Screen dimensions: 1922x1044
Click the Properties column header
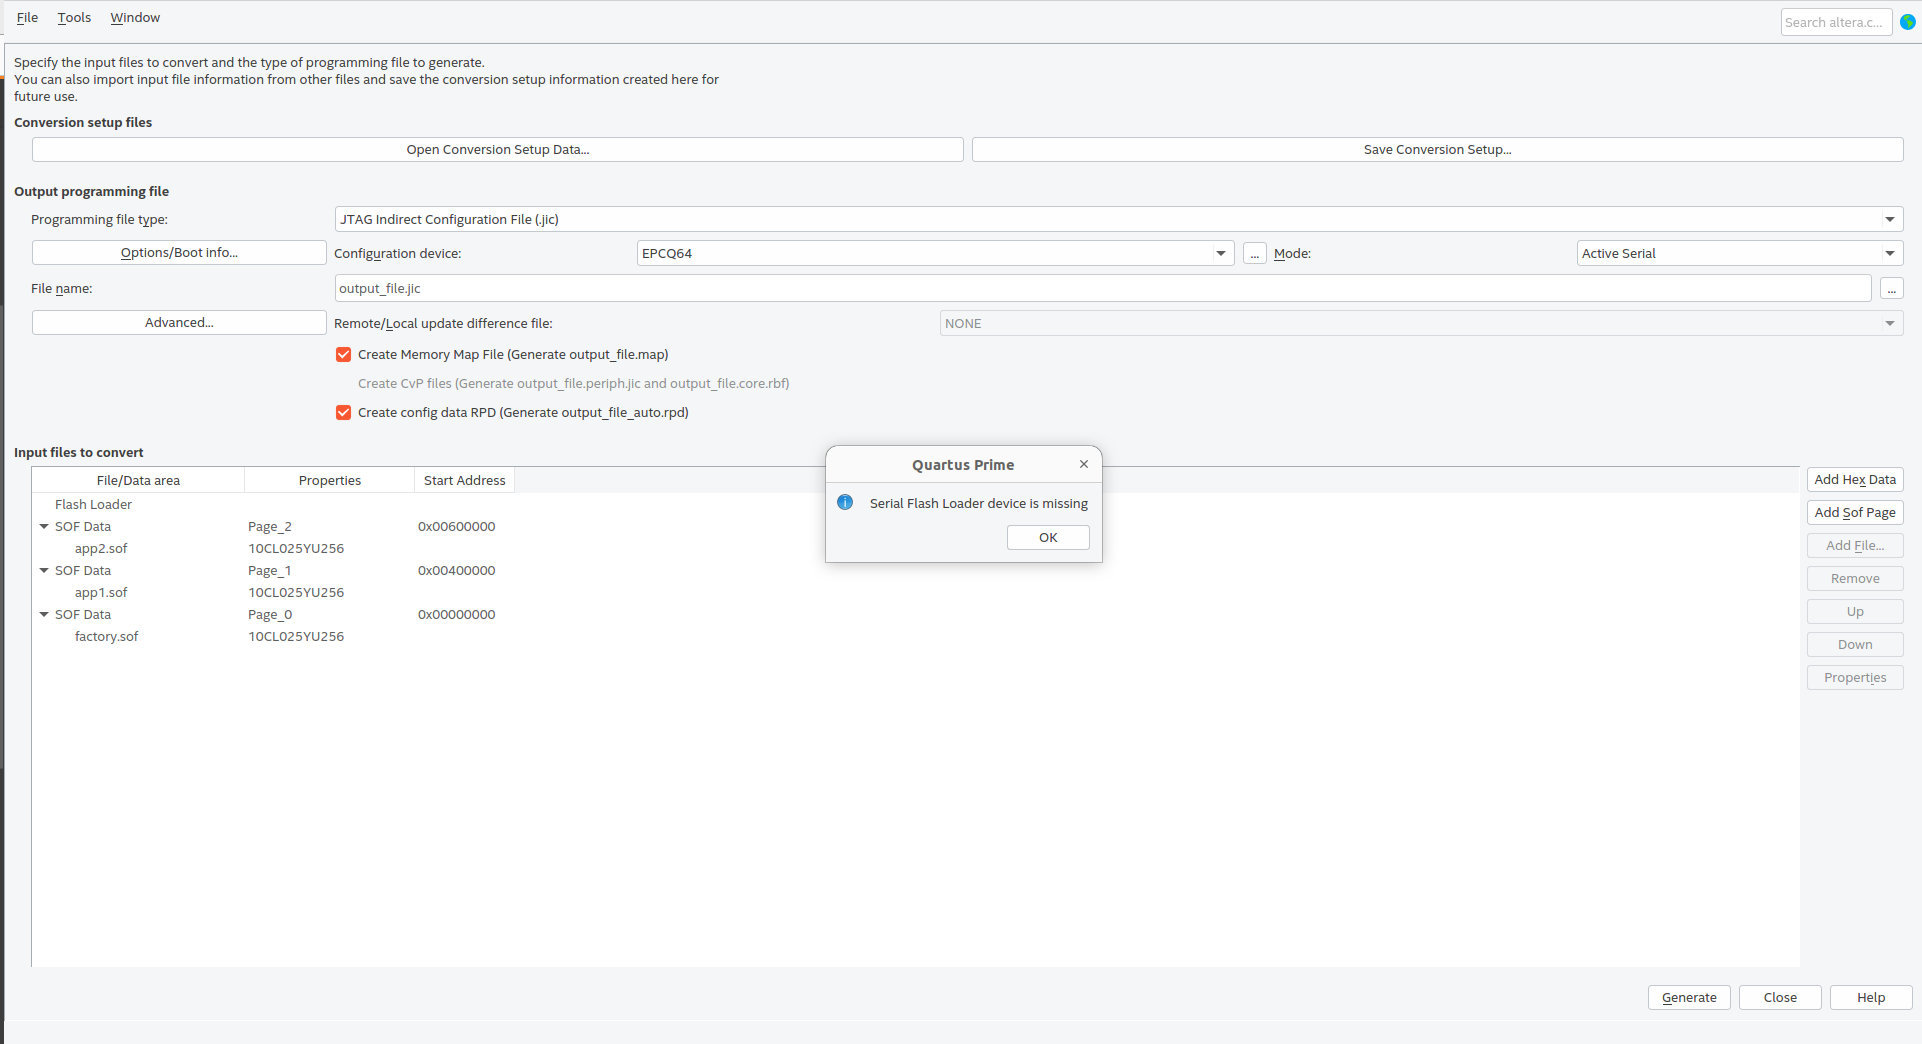(330, 481)
